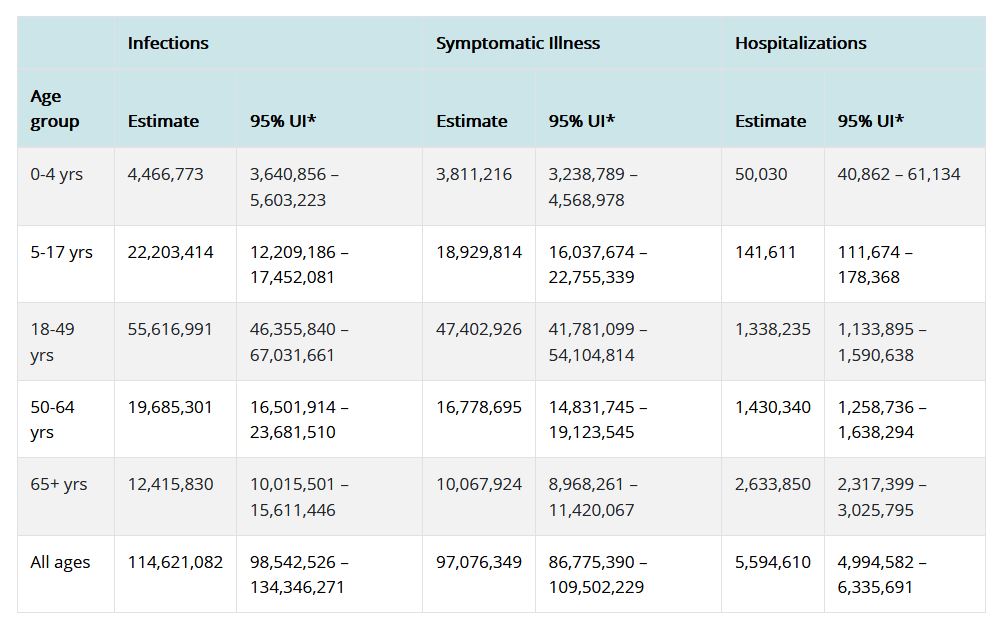997x631 pixels.
Task: Click the "40,862 – 61,134" interval cell
Action: pos(898,174)
